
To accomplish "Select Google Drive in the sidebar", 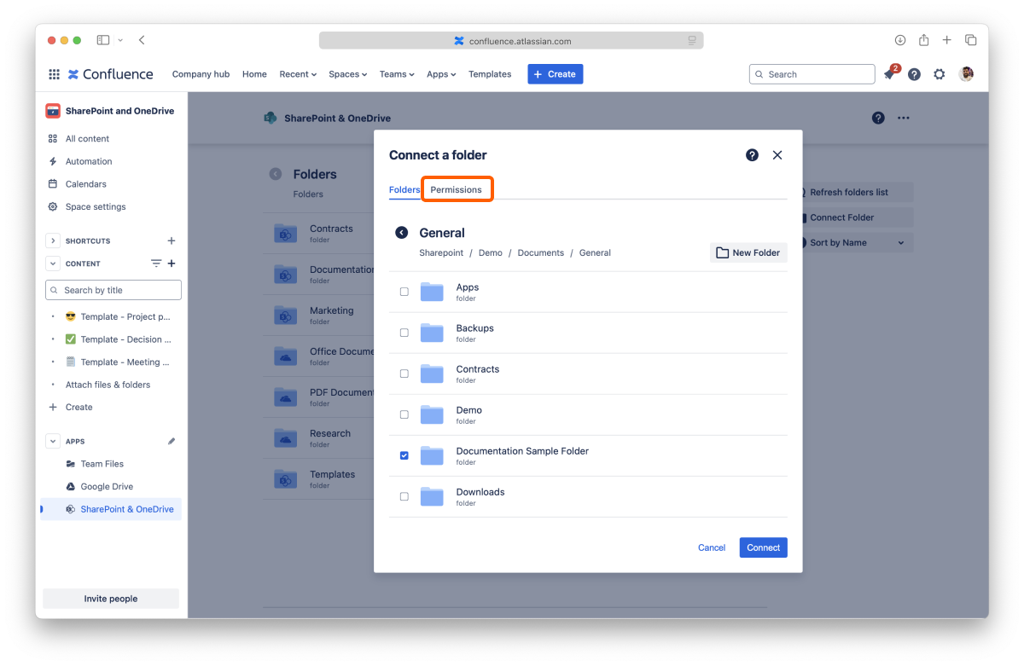I will 107,487.
